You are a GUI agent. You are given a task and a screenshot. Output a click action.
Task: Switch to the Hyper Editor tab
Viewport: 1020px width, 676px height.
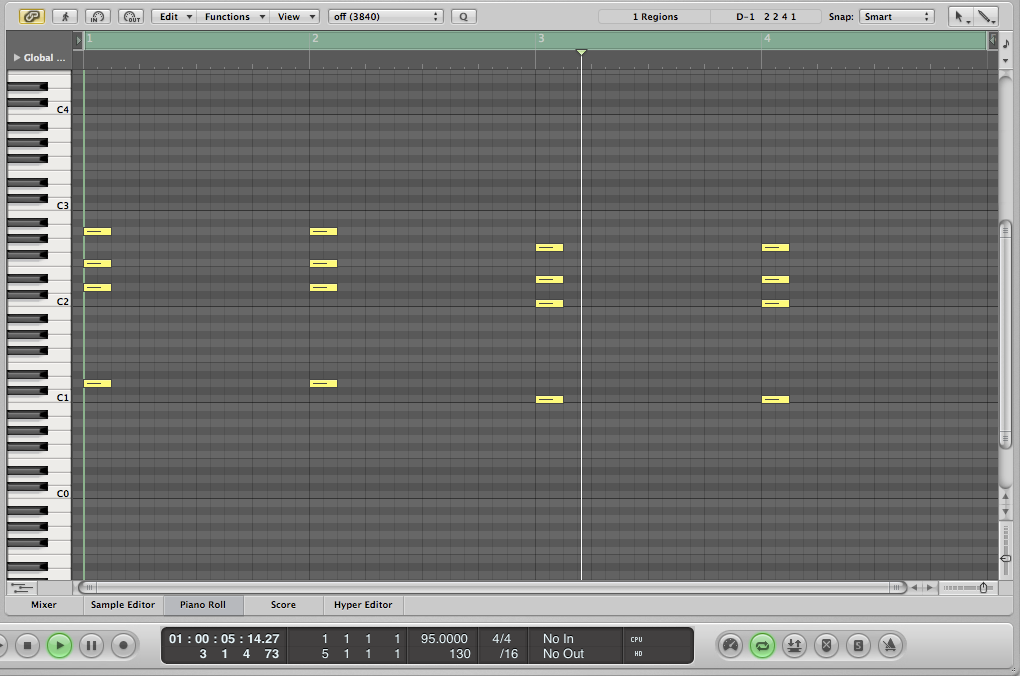[x=363, y=605]
